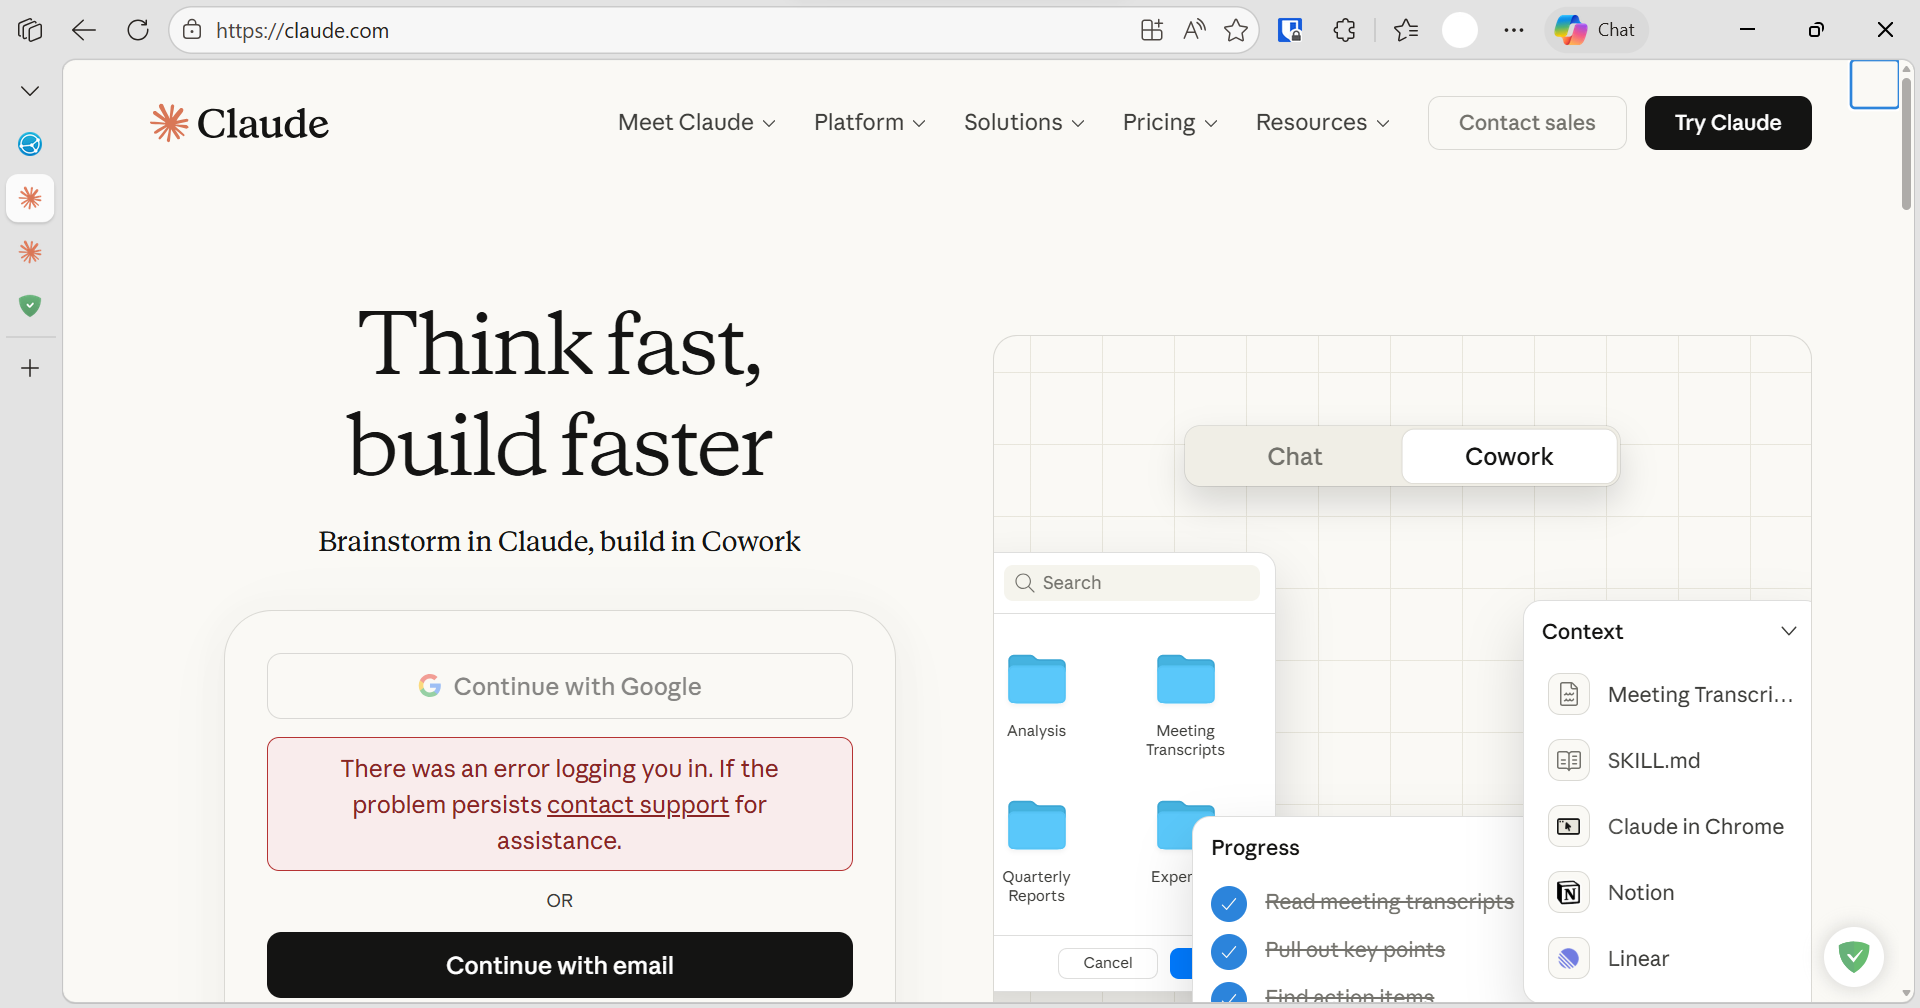Click inside the Search field
The height and width of the screenshot is (1008, 1920).
(1131, 582)
